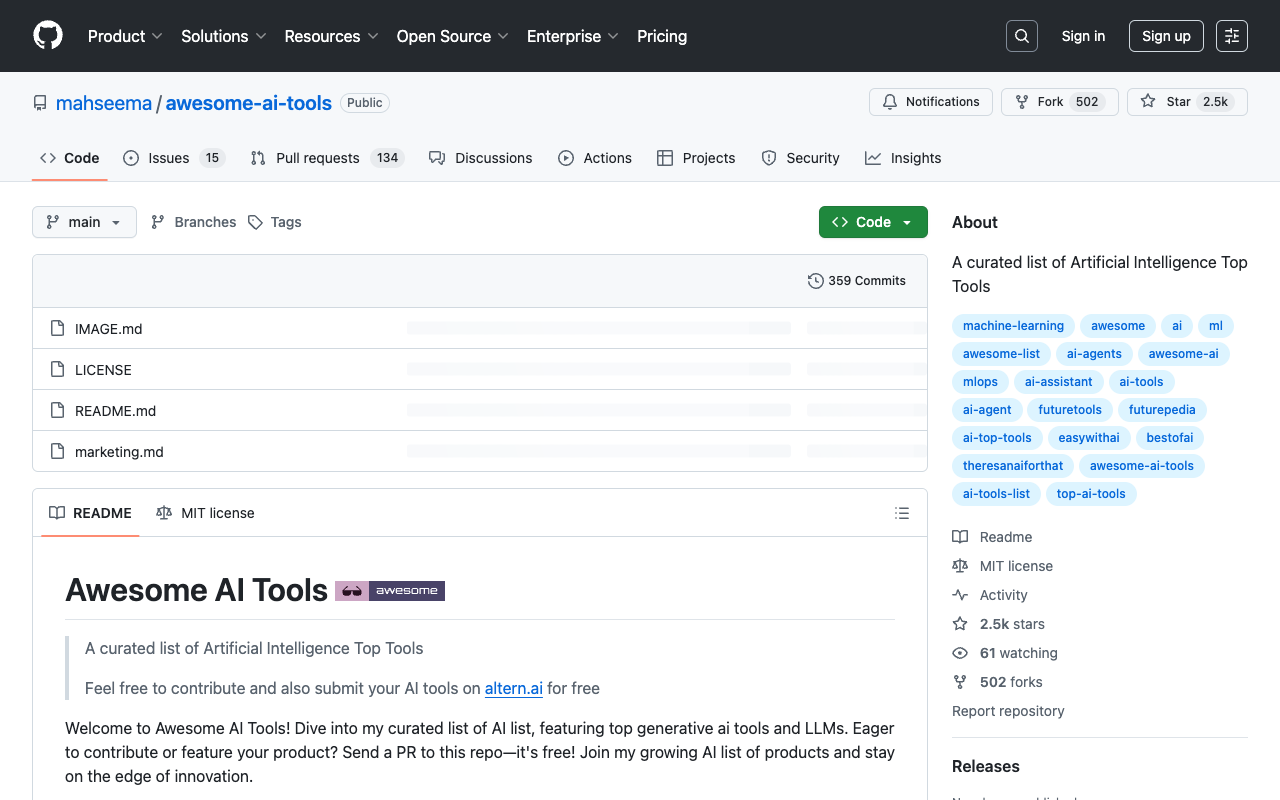Open the IMAGE.md file
Screen dimensions: 1280x800
click(108, 329)
